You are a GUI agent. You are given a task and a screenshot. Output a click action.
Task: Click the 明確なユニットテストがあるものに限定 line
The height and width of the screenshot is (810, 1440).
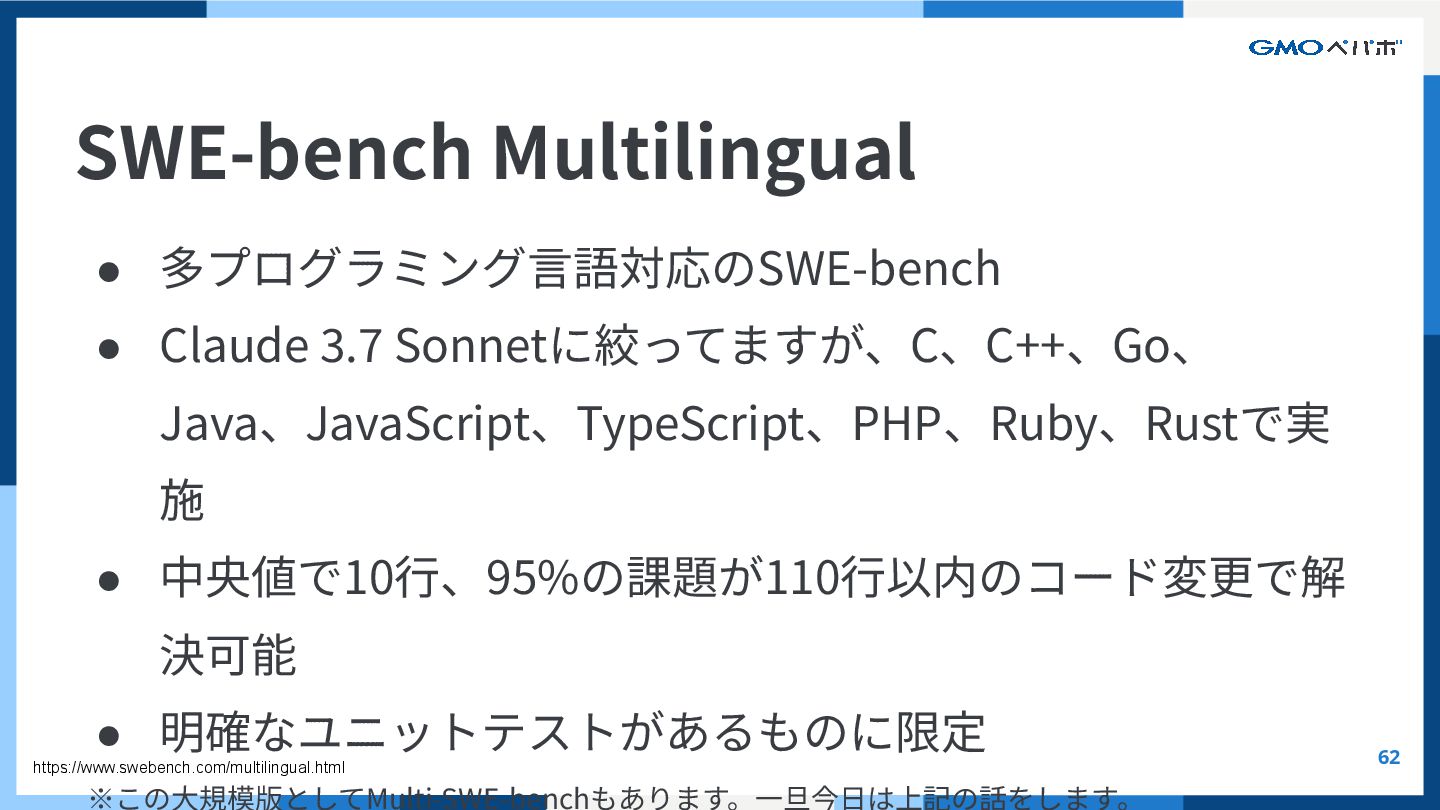[572, 733]
